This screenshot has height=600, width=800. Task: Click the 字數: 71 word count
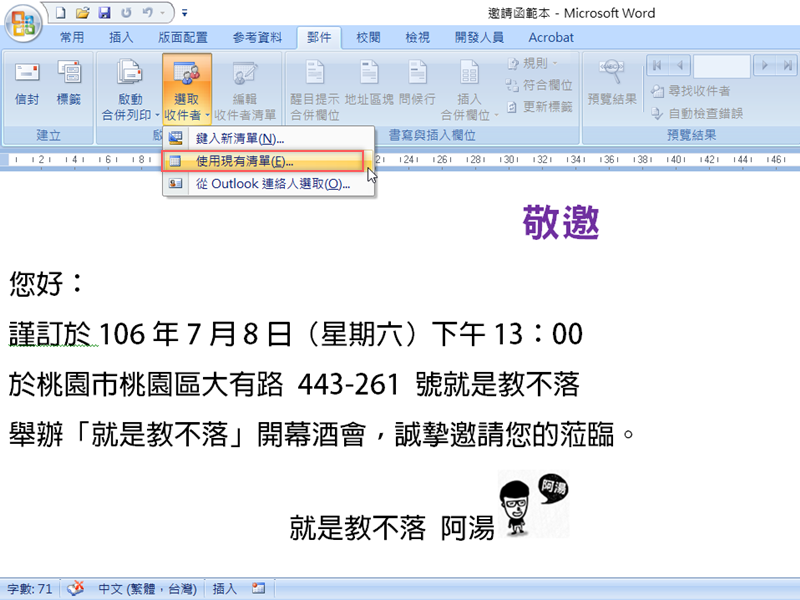click(30, 589)
